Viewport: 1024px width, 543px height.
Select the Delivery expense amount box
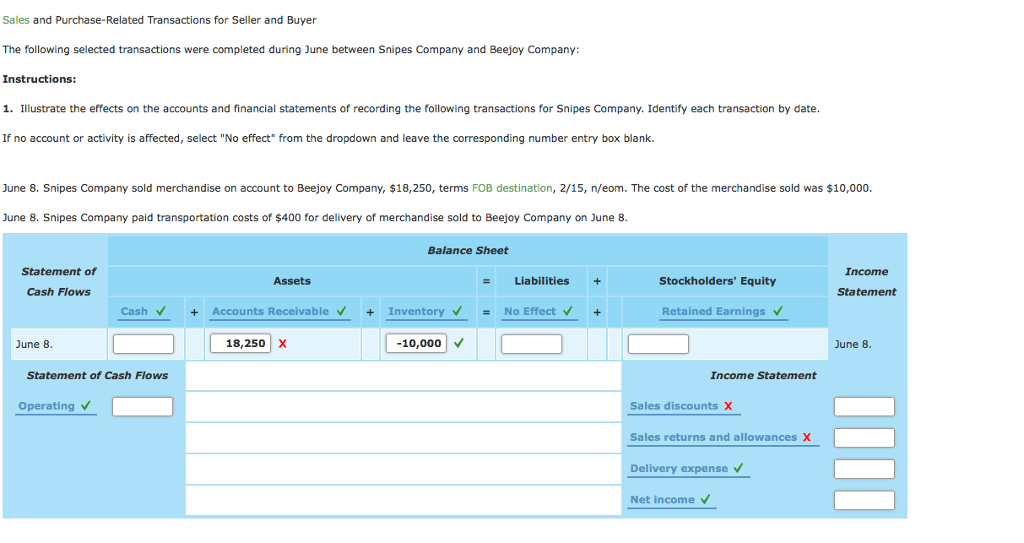(x=864, y=469)
